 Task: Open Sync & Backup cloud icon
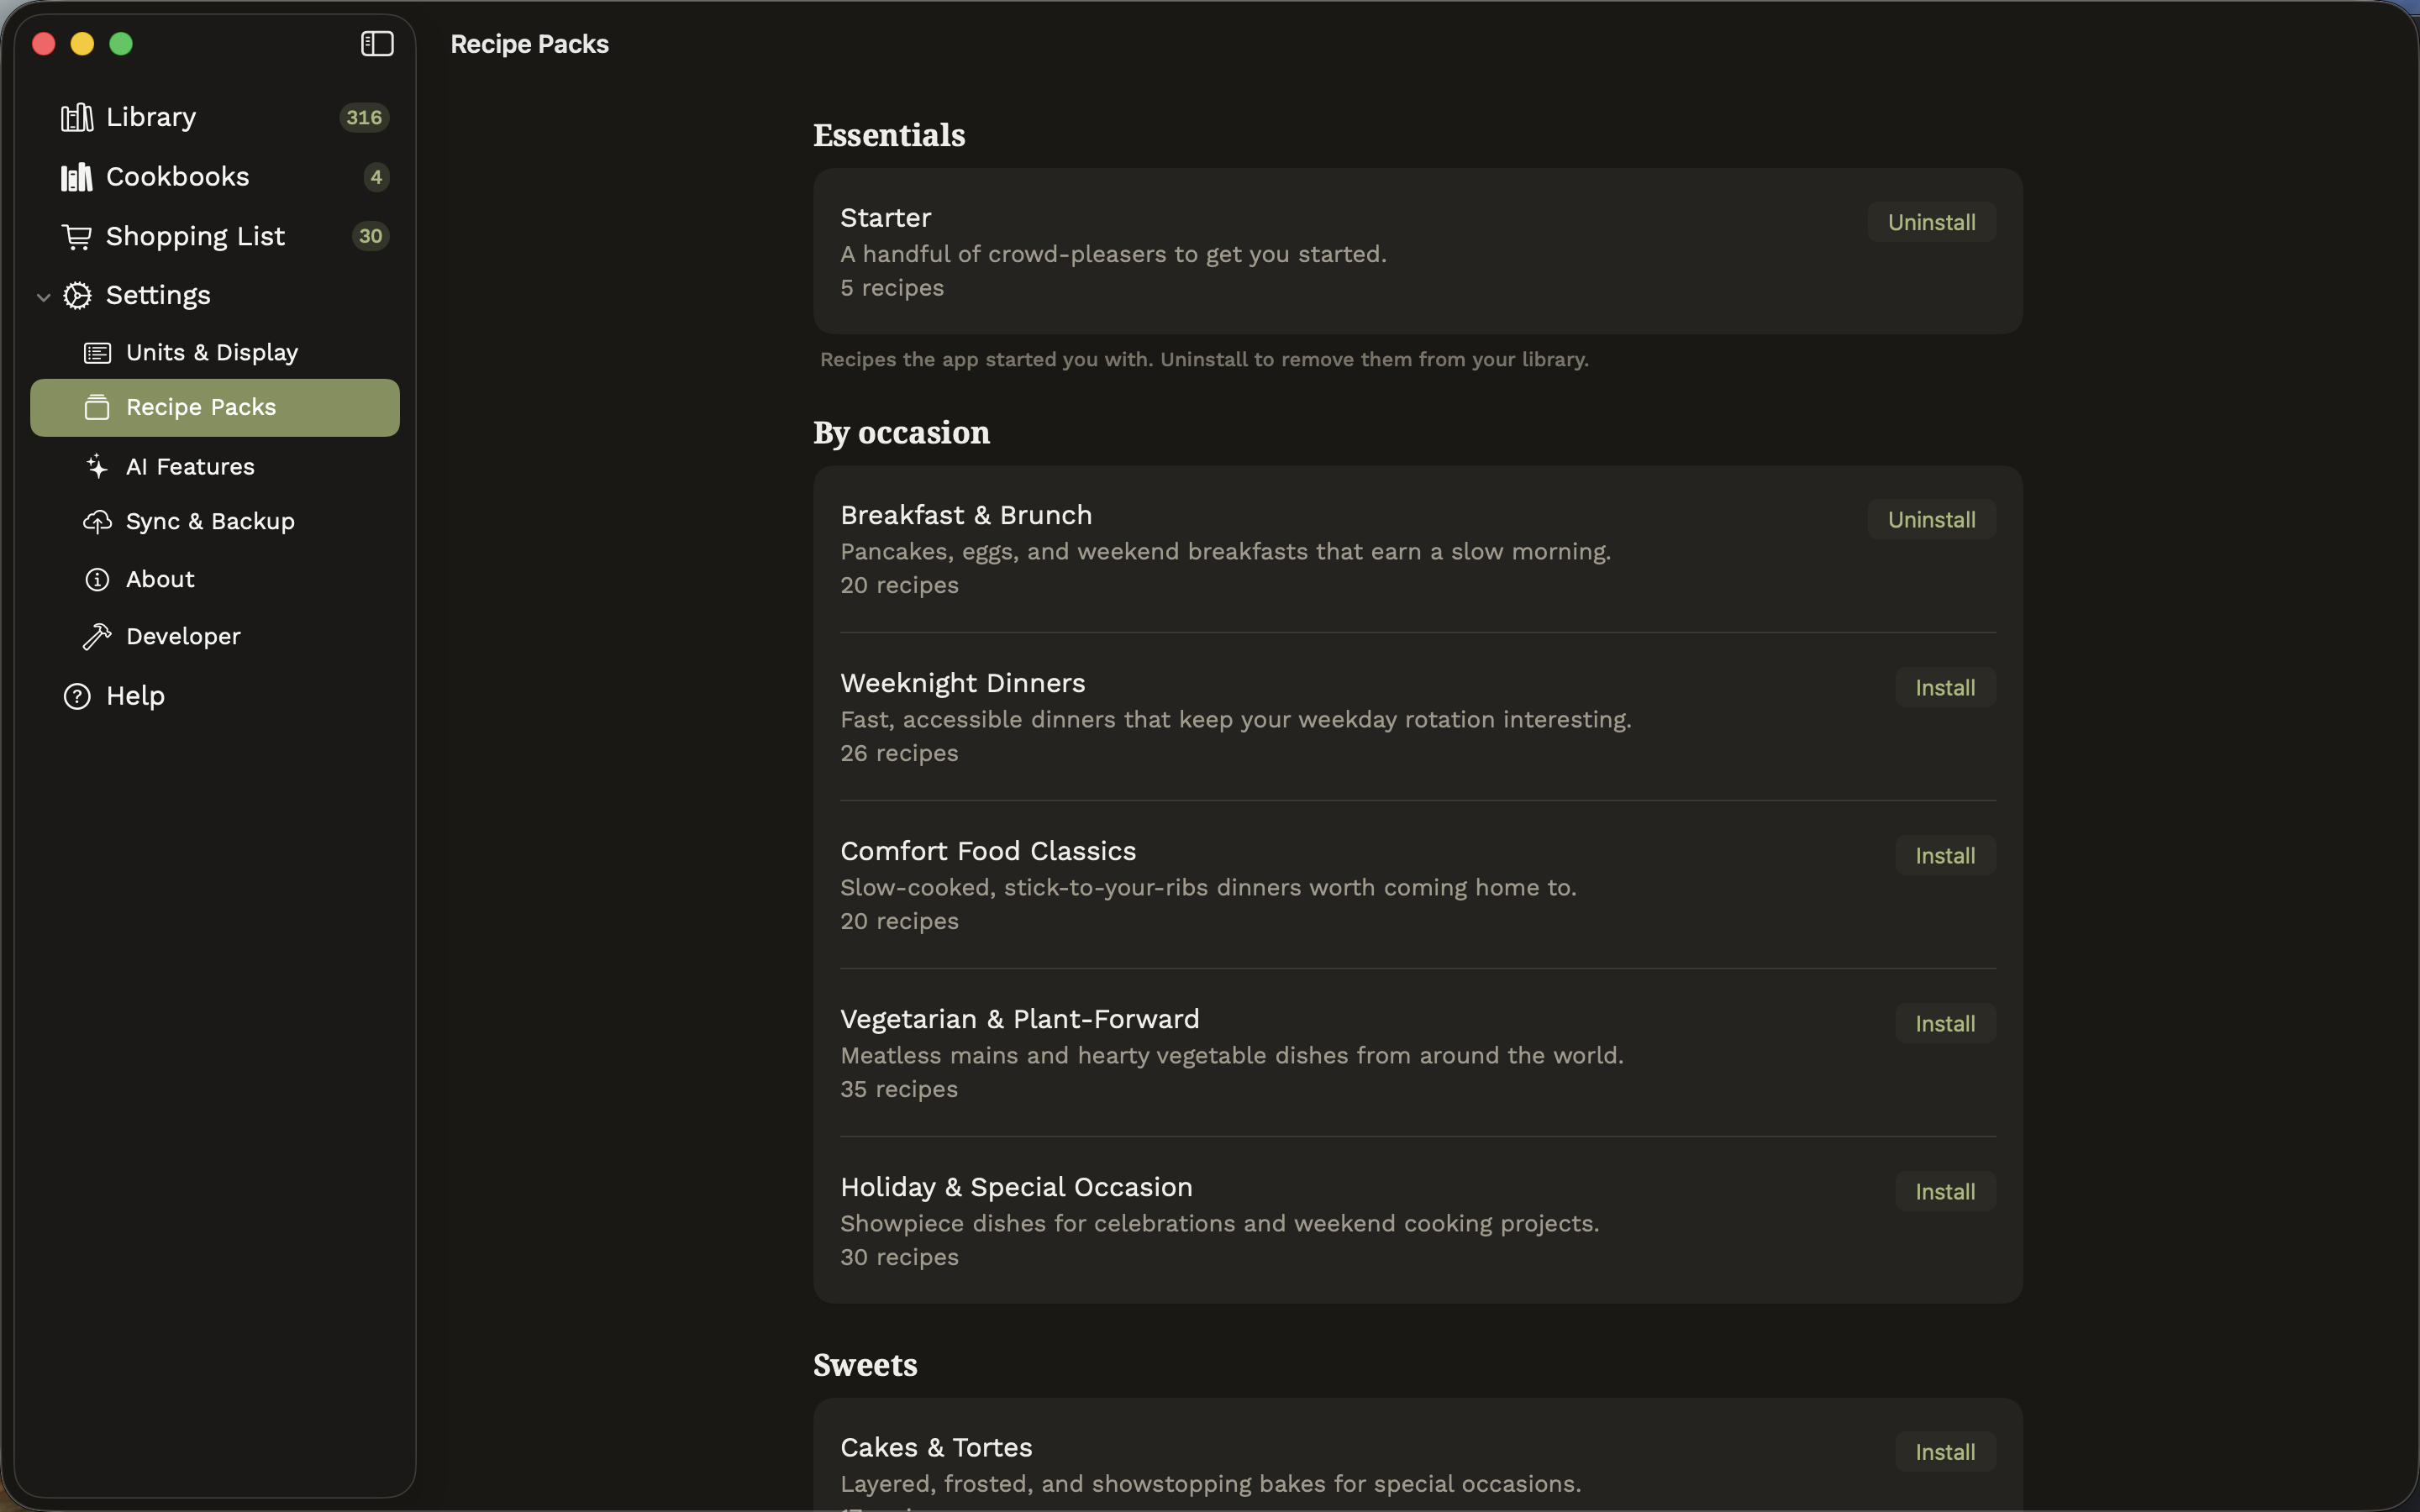(x=97, y=522)
